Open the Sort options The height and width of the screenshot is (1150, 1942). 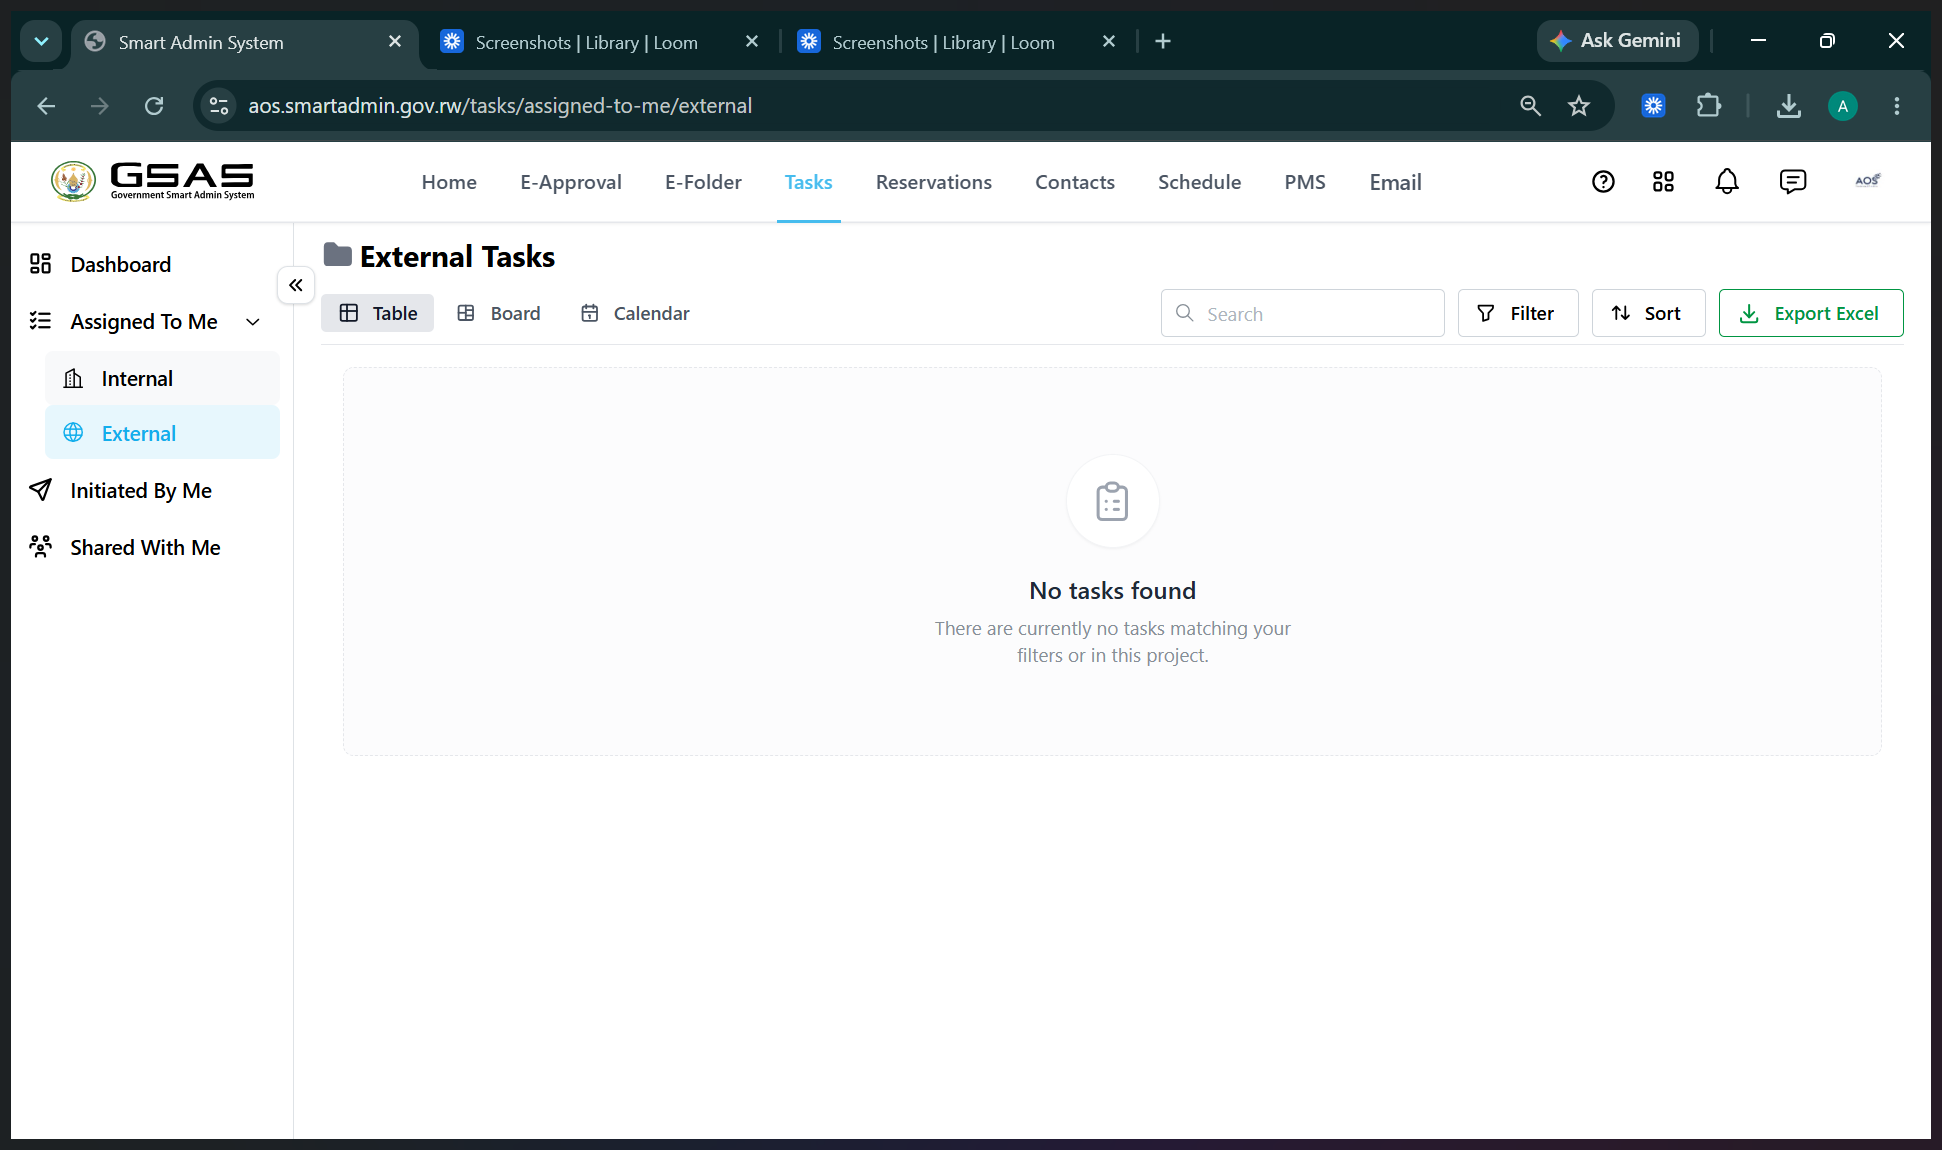pos(1648,313)
